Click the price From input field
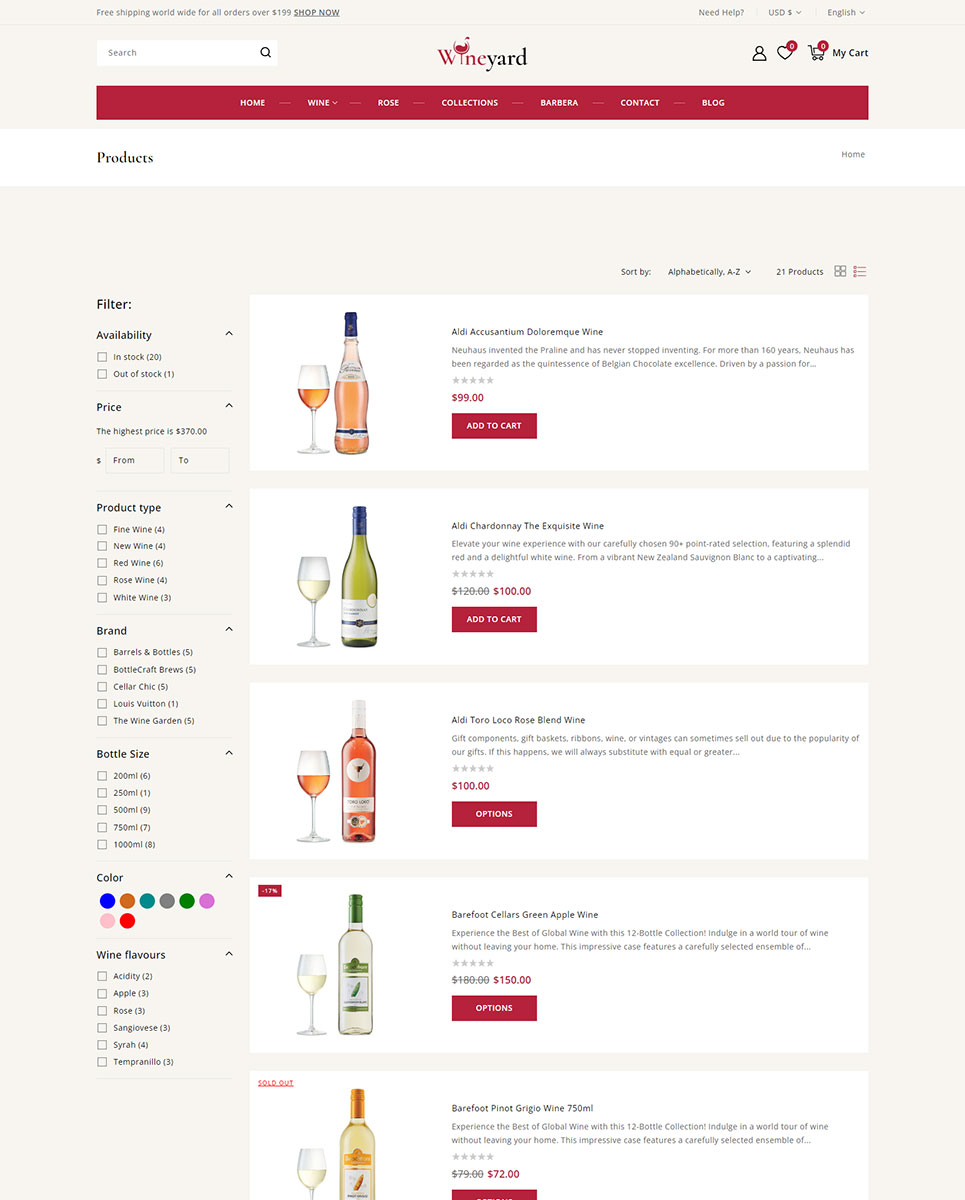This screenshot has width=965, height=1200. coord(135,460)
